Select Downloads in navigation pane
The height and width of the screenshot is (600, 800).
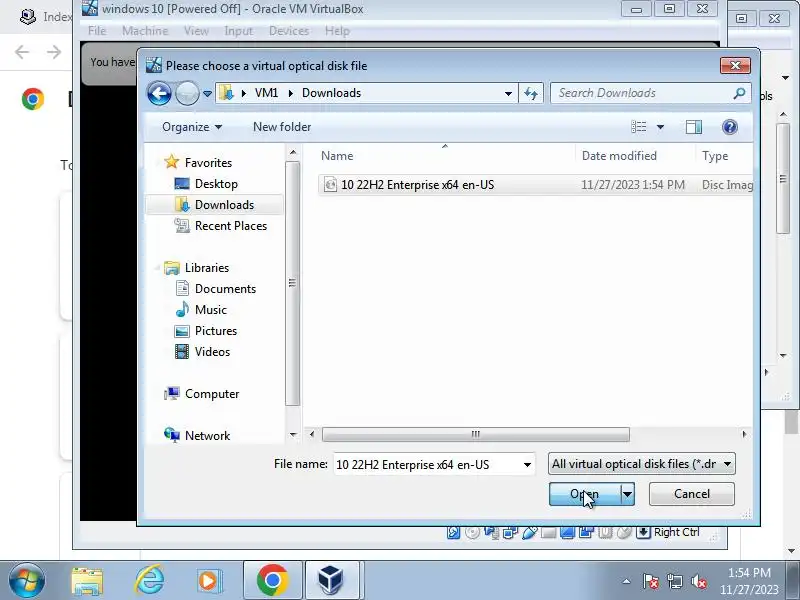224,205
